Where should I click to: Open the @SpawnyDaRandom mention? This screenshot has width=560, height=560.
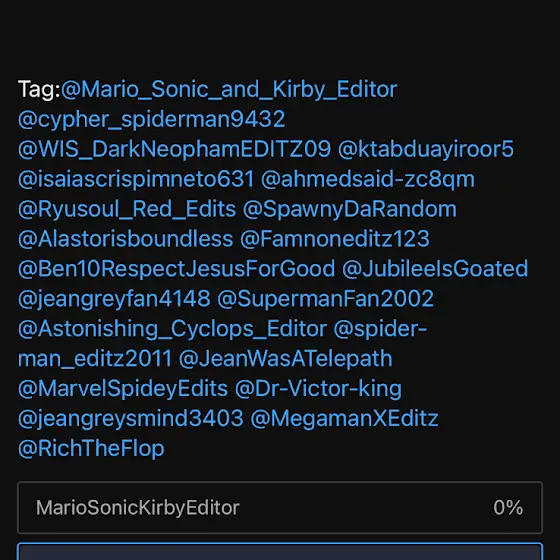[x=350, y=209]
